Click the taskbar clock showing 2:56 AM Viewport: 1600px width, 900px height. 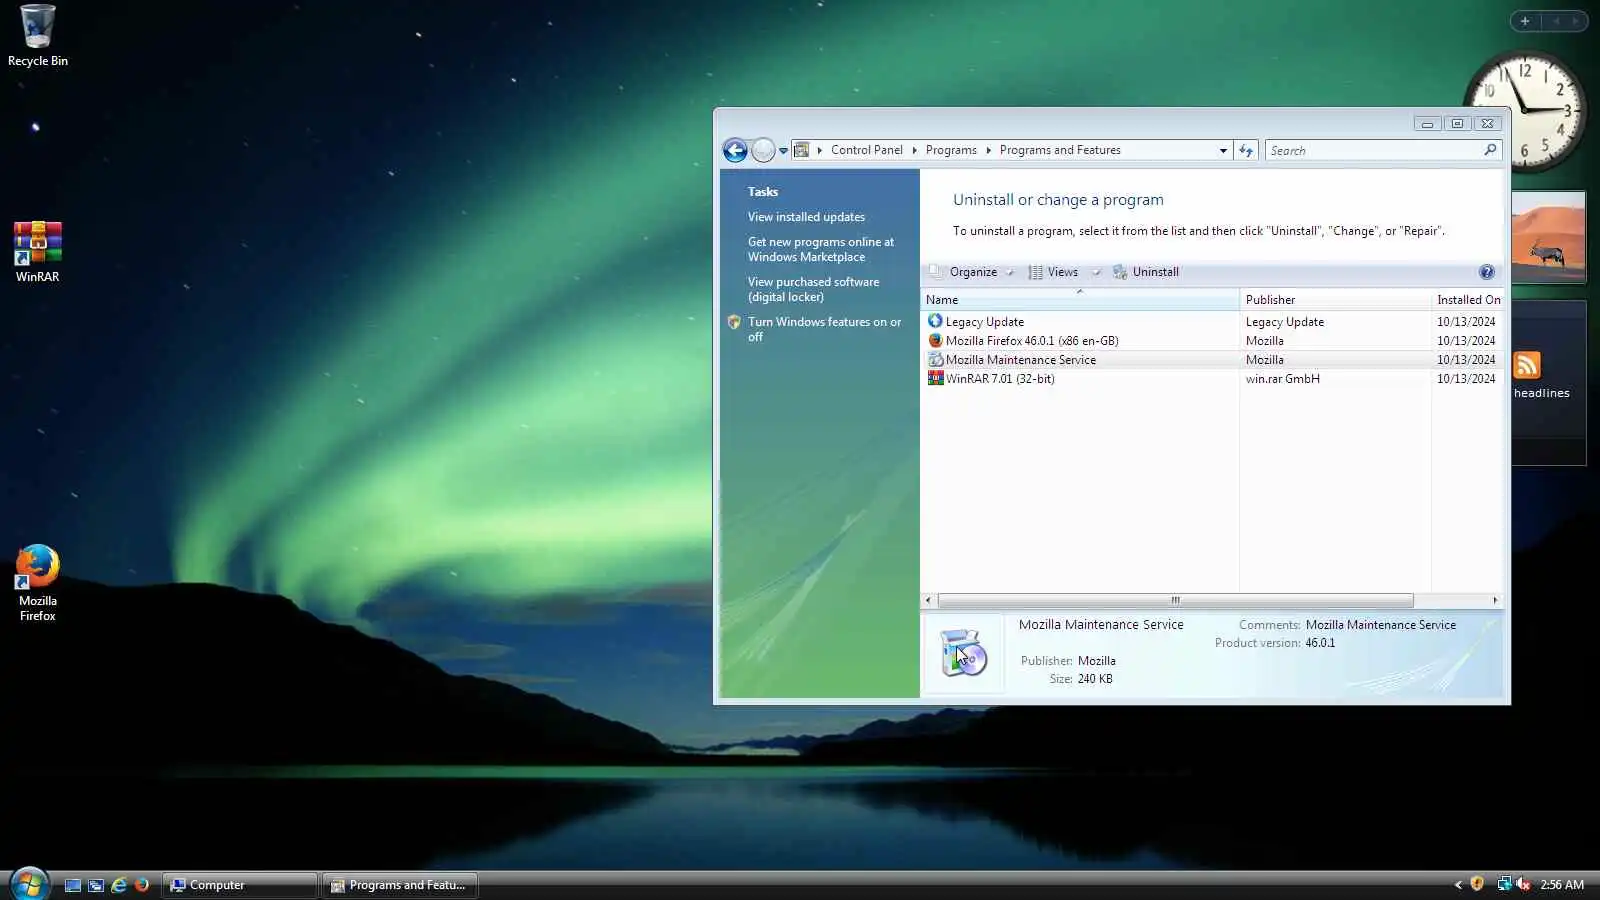tap(1562, 885)
